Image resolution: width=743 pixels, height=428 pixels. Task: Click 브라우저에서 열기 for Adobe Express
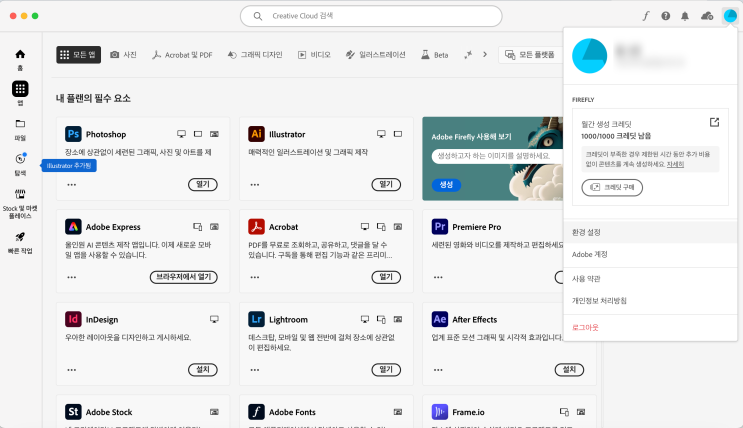[x=184, y=277]
